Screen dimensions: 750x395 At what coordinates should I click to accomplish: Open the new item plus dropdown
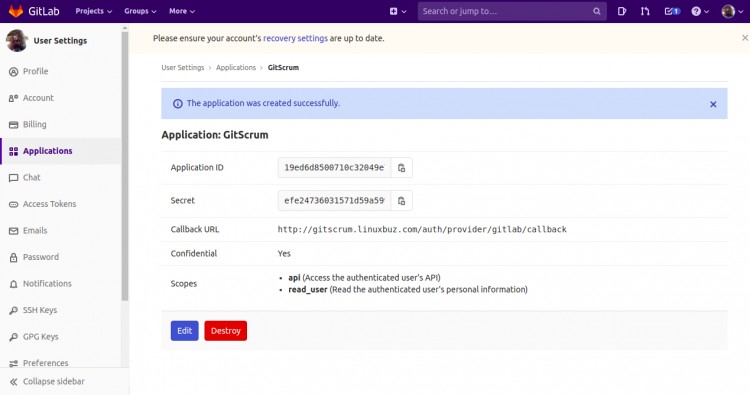398,11
